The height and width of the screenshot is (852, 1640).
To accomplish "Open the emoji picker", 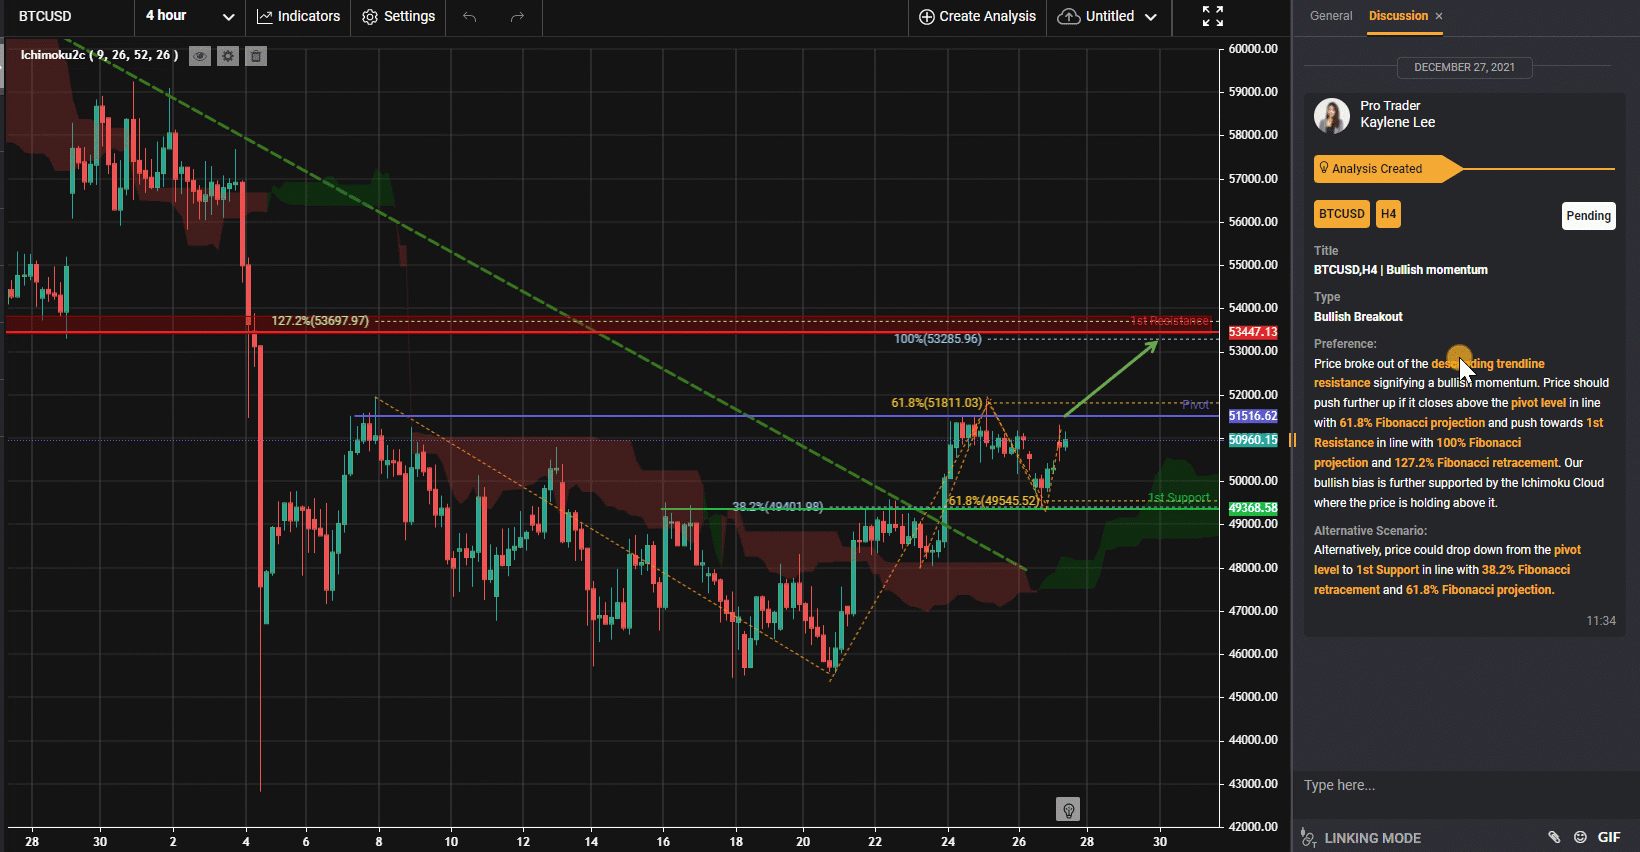I will click(x=1580, y=838).
